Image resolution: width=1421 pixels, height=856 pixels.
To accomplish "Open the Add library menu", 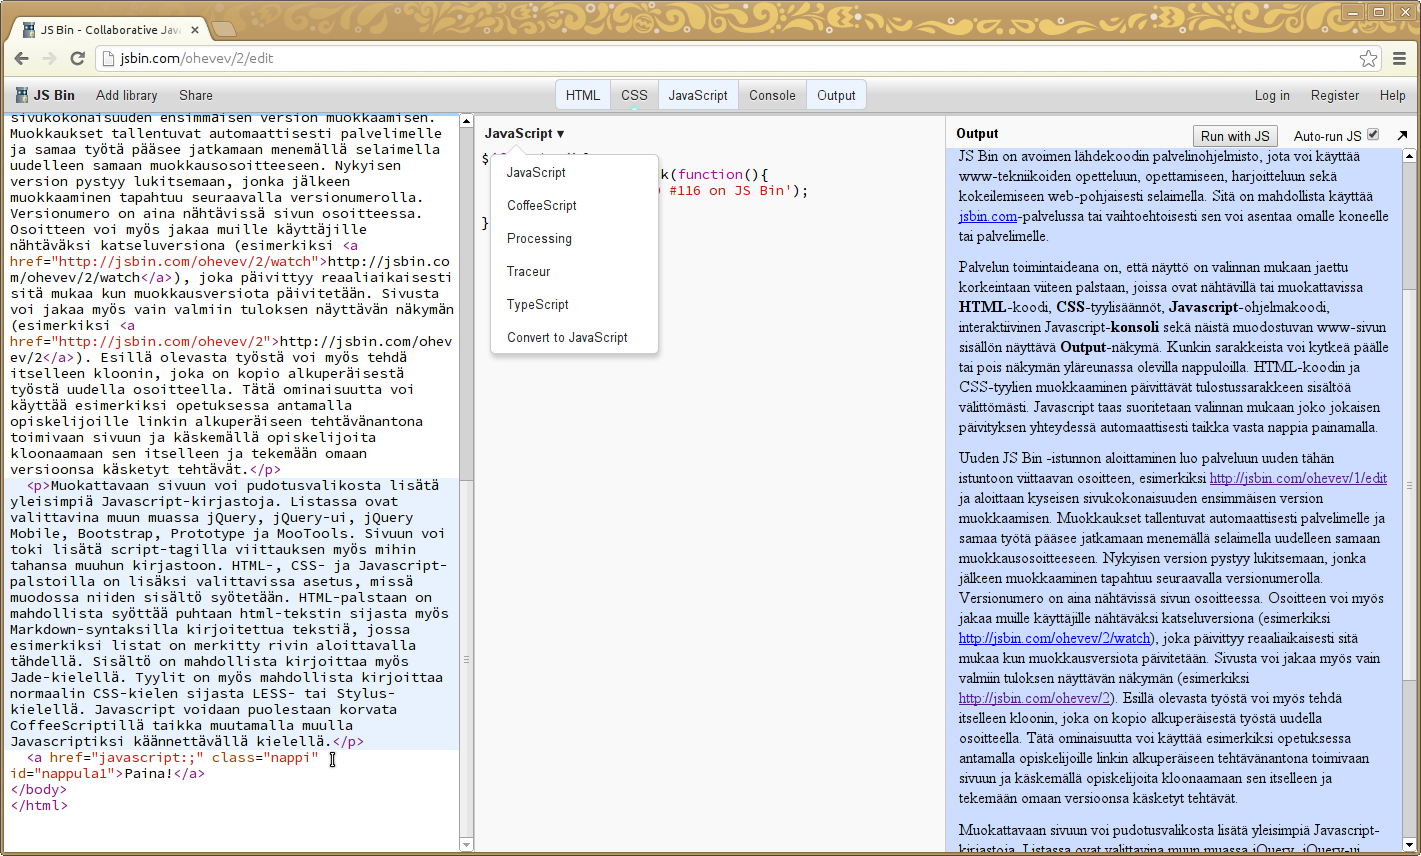I will pos(127,95).
